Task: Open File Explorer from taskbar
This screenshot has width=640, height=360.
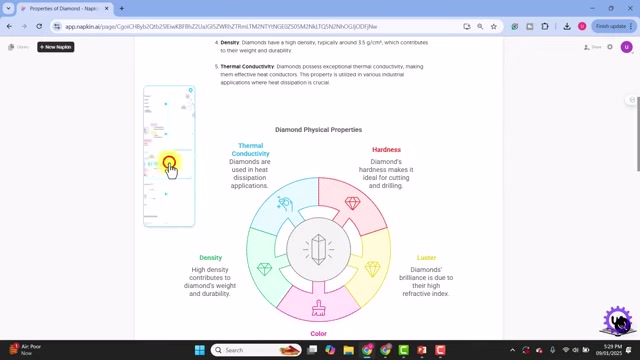Action: (x=348, y=350)
